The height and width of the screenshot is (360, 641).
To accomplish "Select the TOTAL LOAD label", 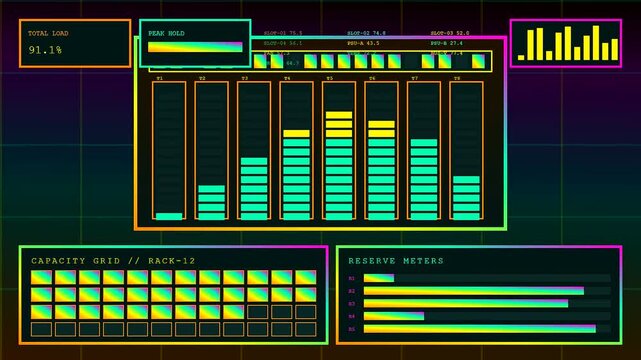I will pos(48,34).
